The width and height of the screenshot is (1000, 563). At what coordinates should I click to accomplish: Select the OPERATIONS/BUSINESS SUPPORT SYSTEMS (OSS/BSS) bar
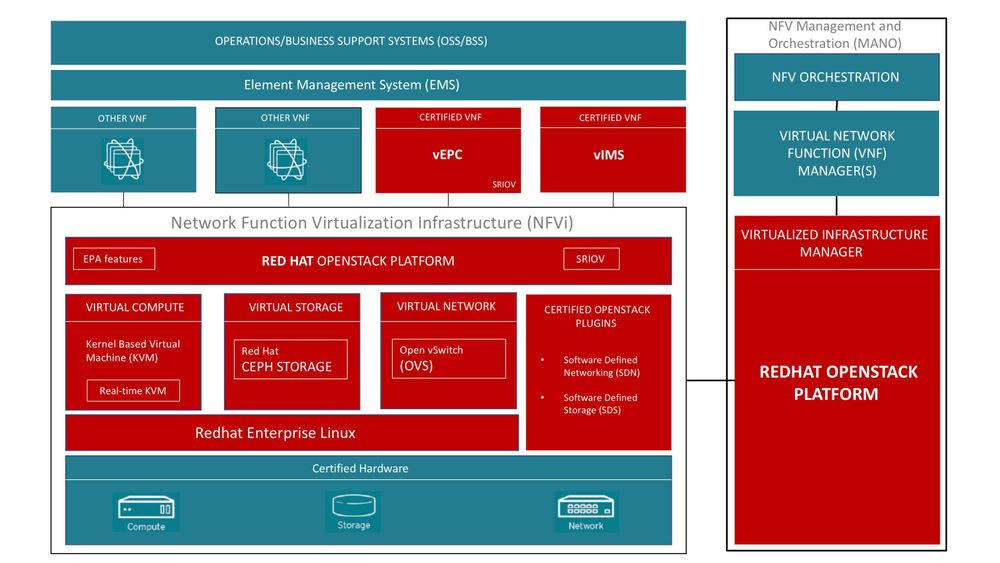(x=368, y=42)
